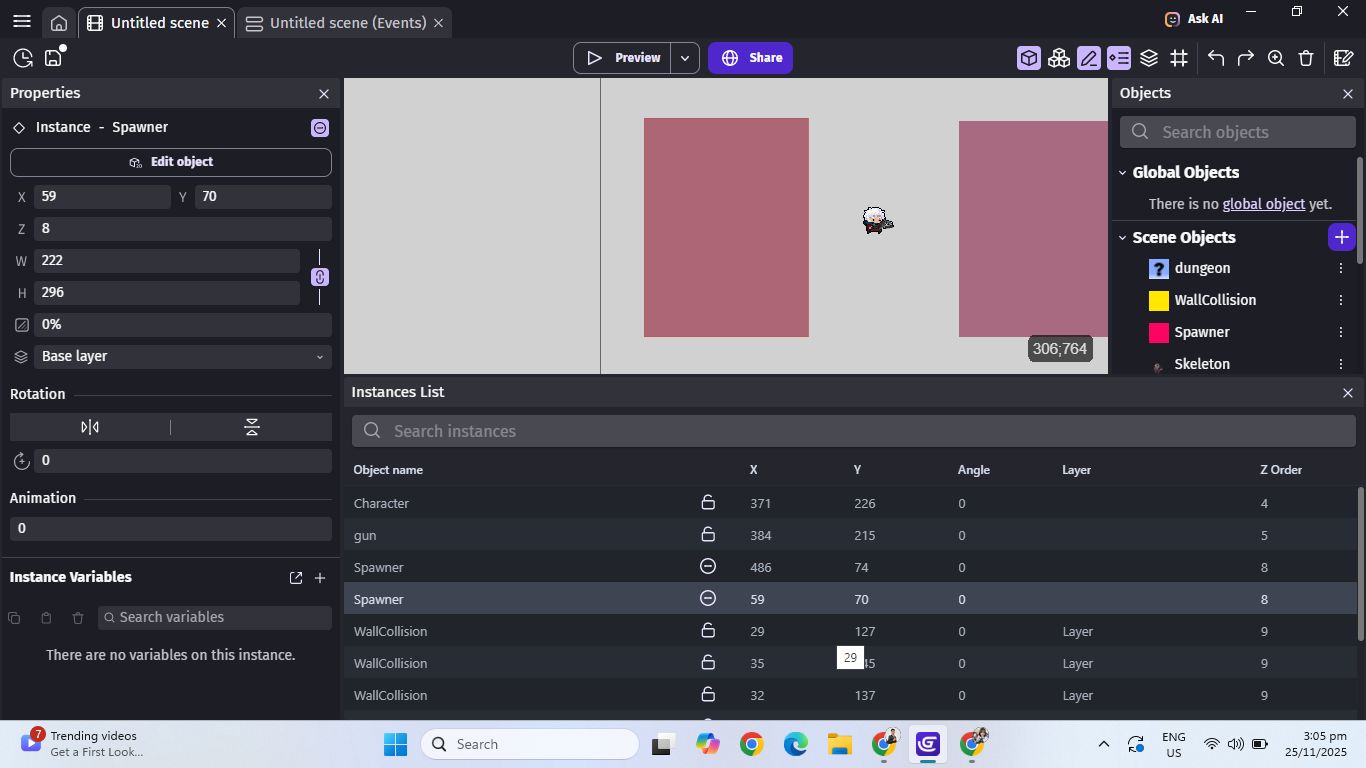Flip instance horizontally under Rotation
Viewport: 1366px width, 768px height.
pos(90,427)
